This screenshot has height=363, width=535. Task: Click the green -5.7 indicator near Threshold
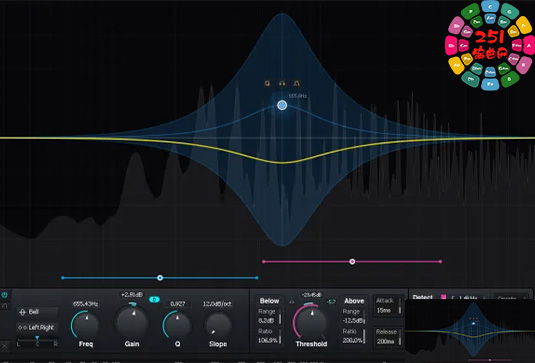331,302
